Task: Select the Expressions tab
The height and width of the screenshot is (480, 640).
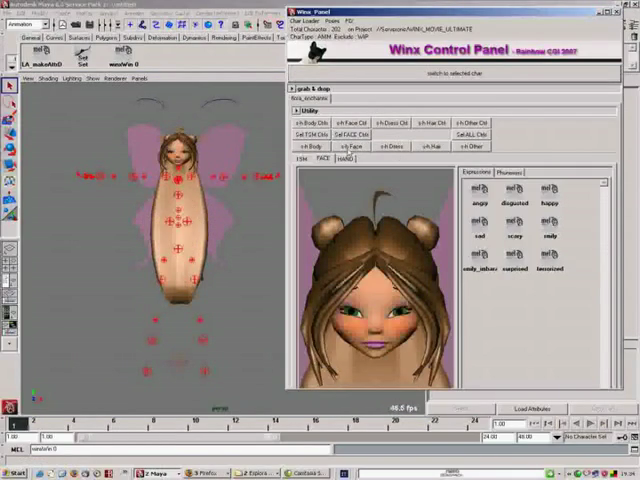Action: [x=476, y=172]
